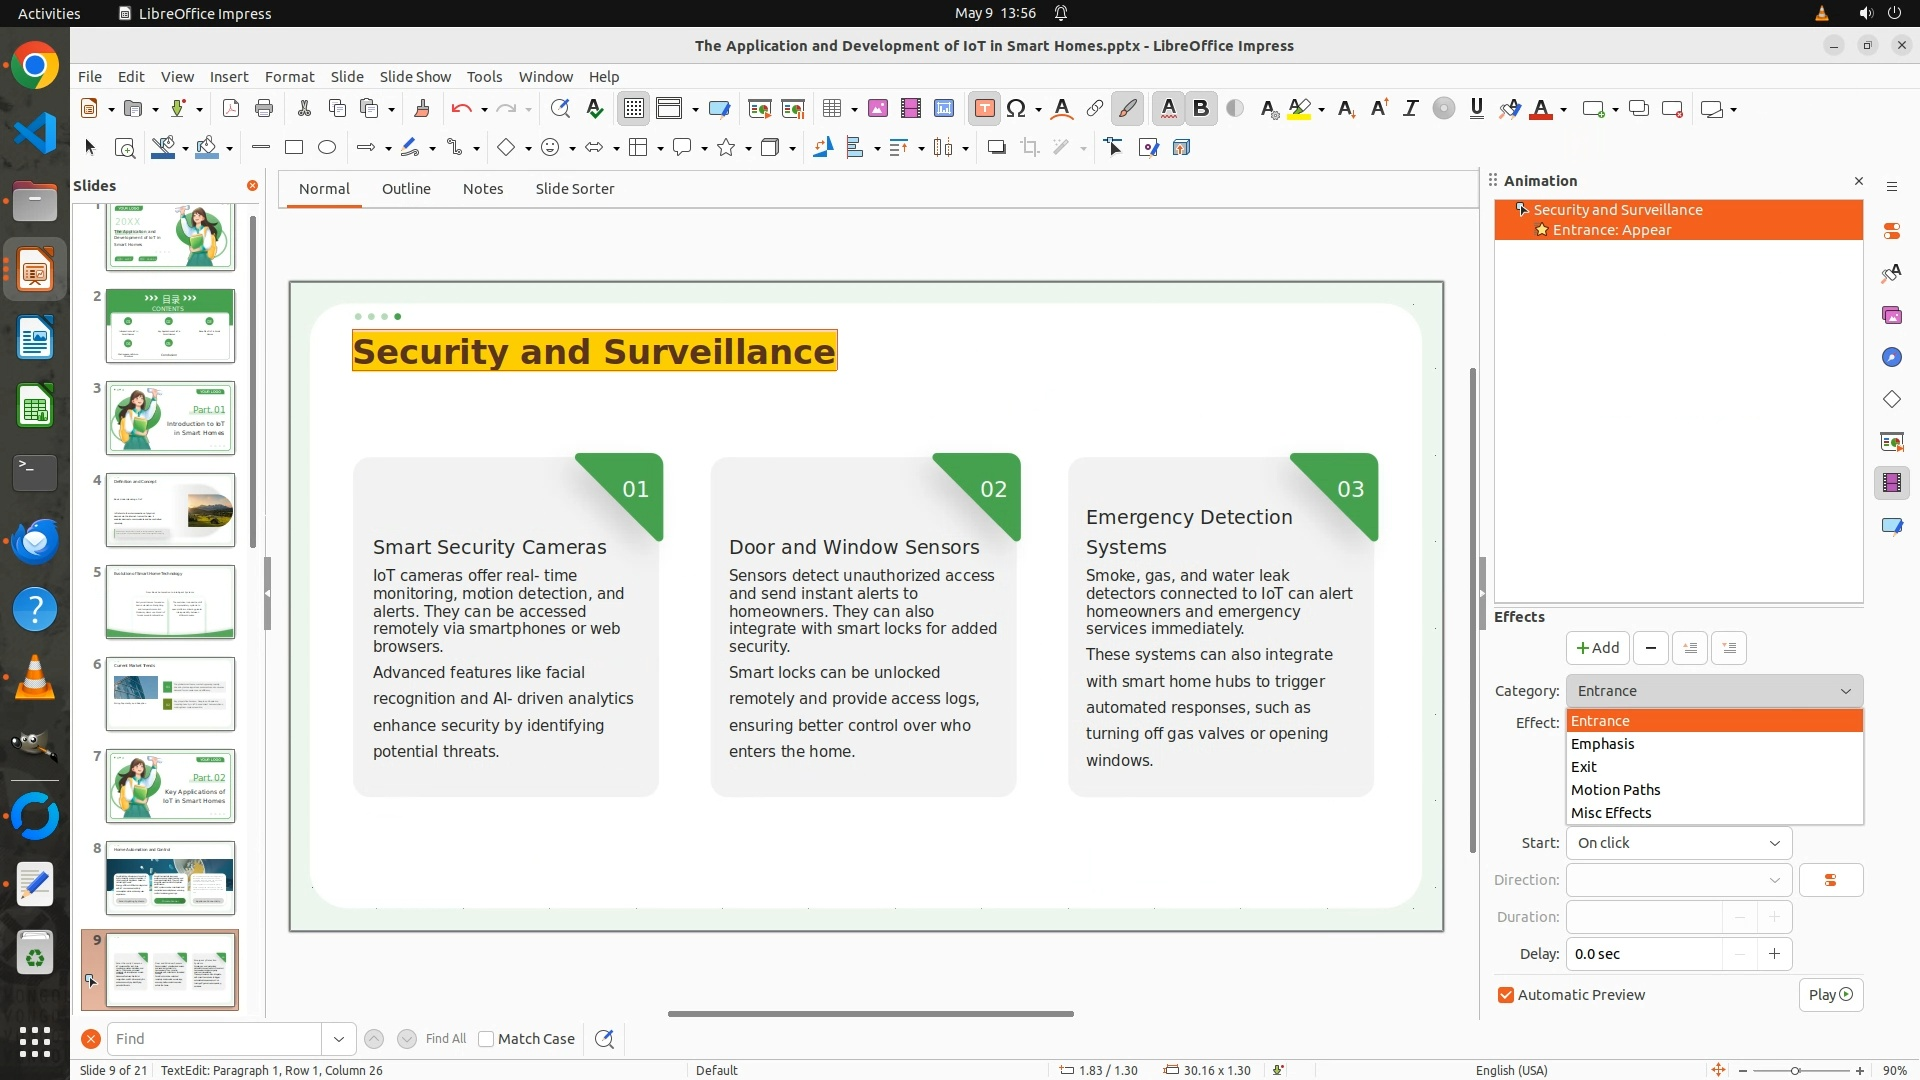Click the Insert Table icon

tap(831, 109)
